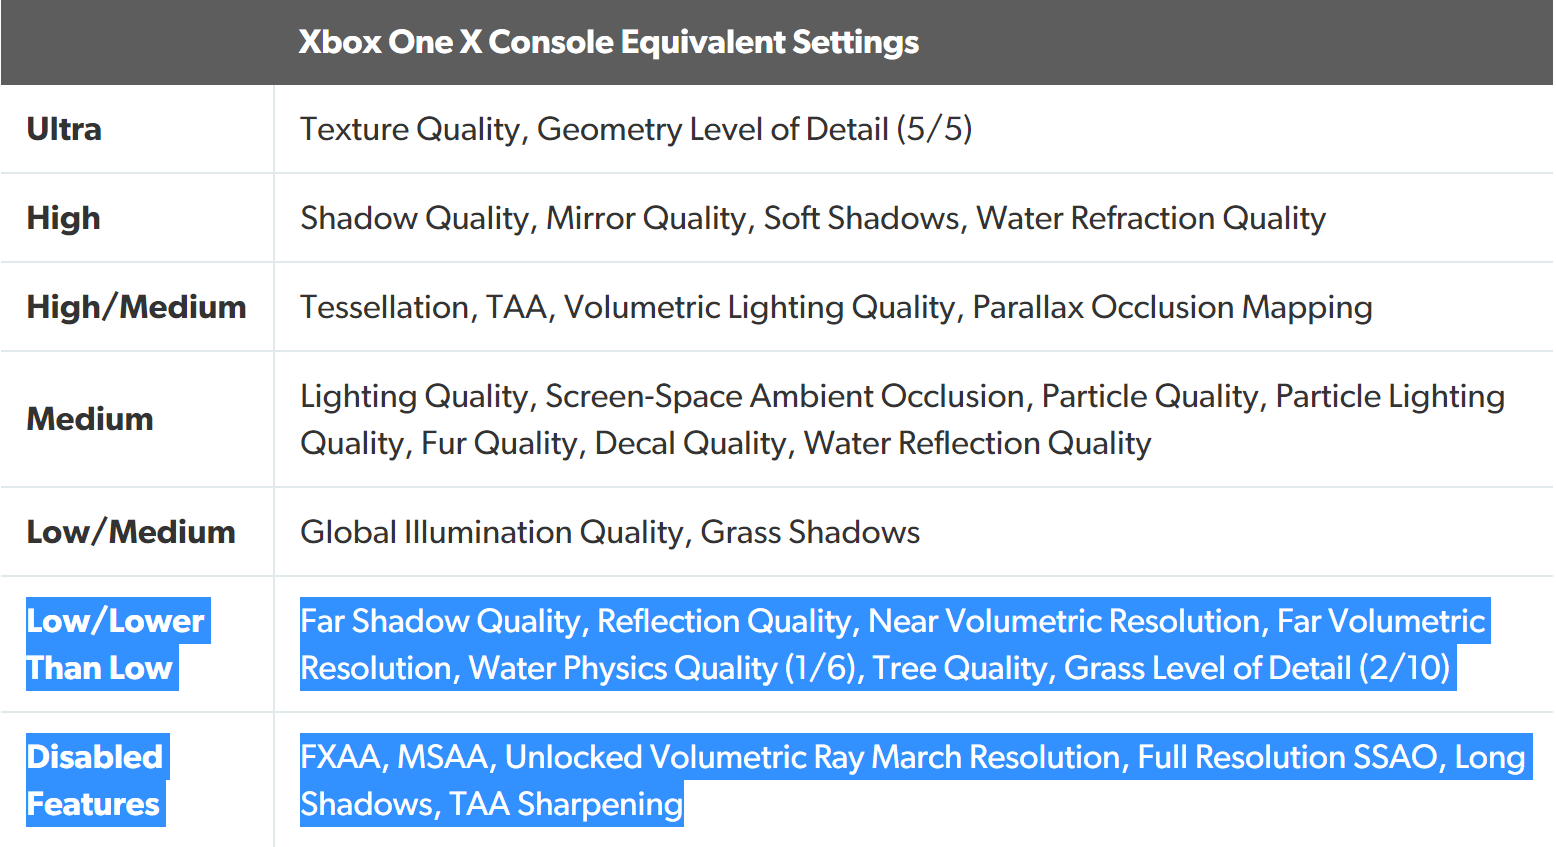
Task: Click the Water Refraction Quality text
Action: coord(1150,218)
